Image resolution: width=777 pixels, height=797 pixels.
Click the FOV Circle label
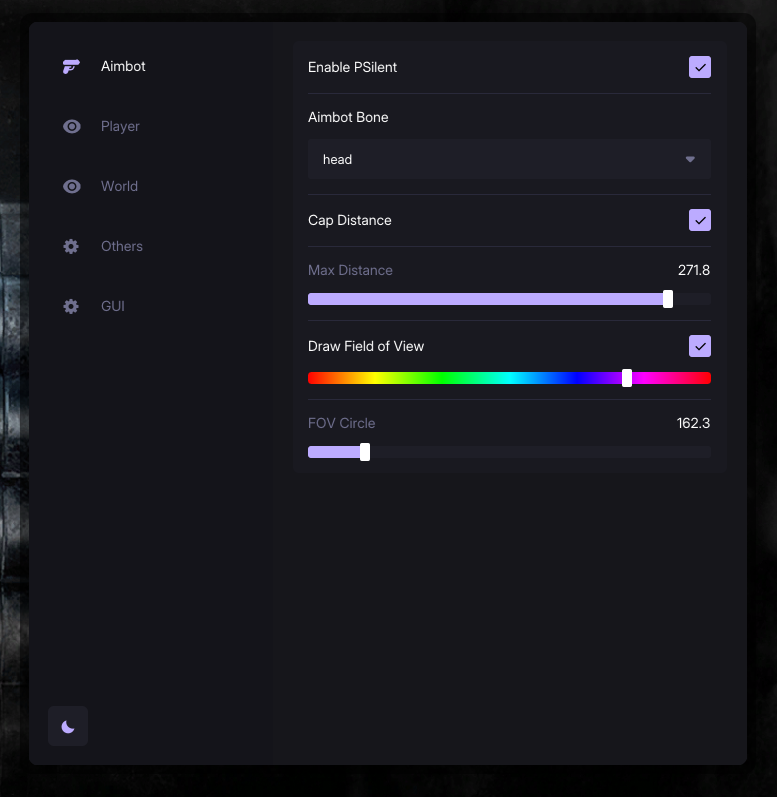[341, 423]
